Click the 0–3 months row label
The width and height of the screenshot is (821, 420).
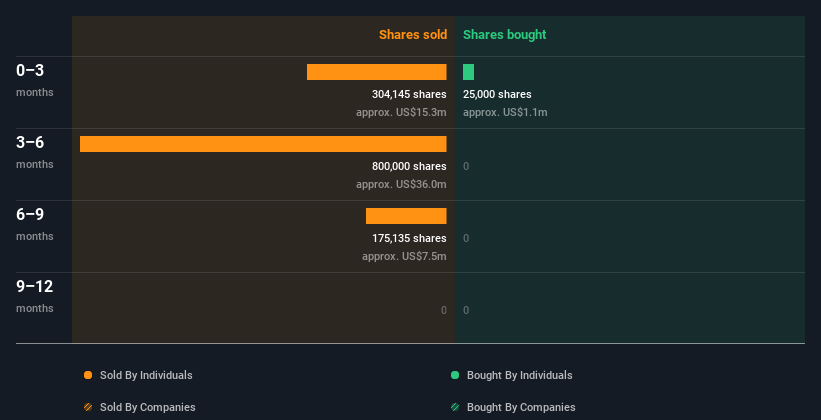(35, 80)
